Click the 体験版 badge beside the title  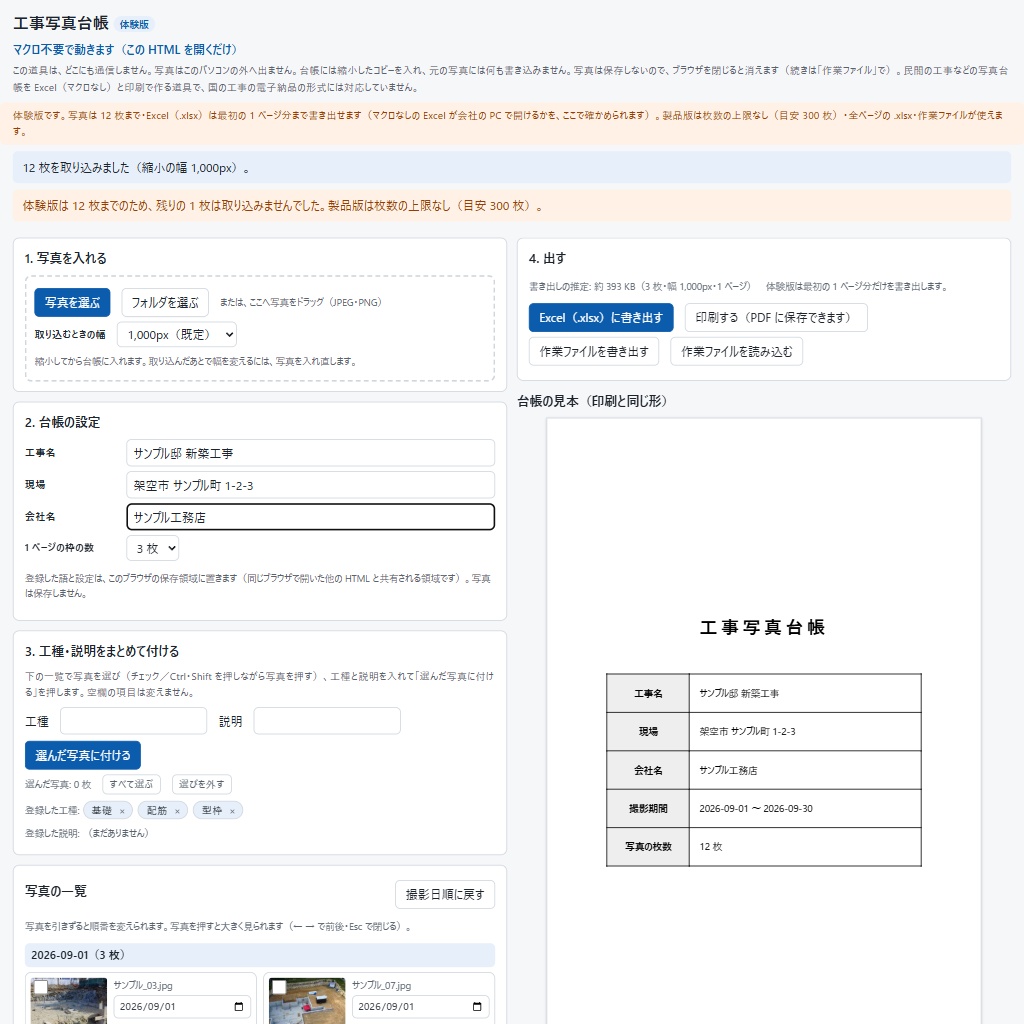coord(135,24)
